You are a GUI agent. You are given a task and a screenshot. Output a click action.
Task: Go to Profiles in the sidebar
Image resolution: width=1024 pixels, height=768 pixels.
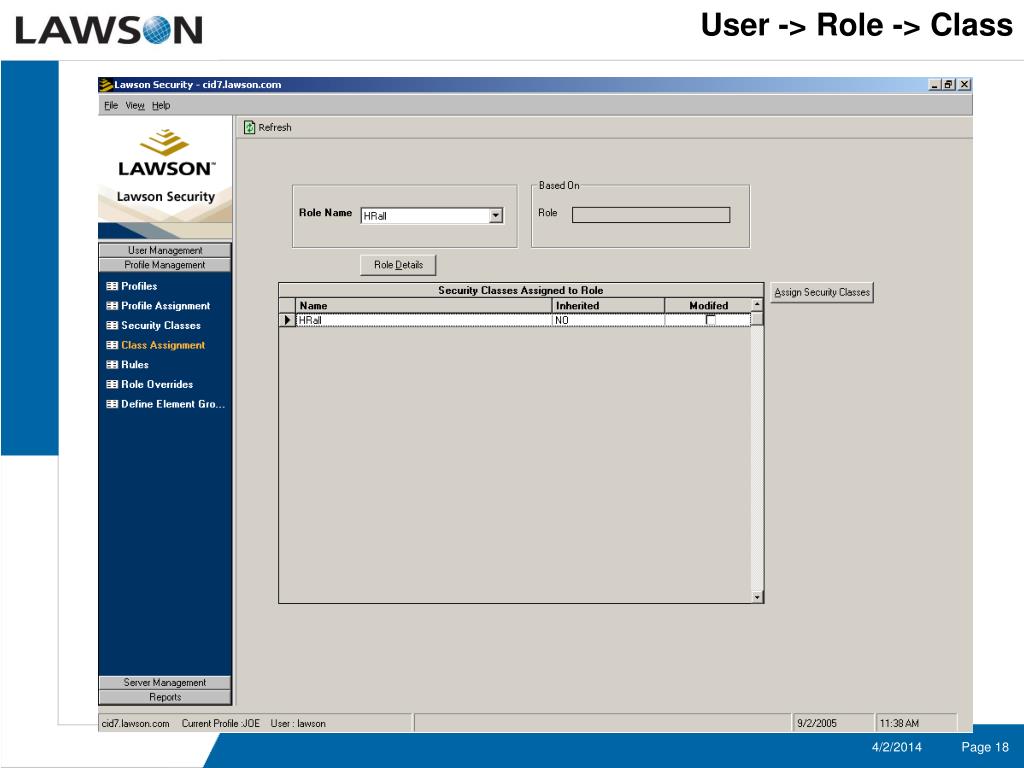pyautogui.click(x=139, y=286)
